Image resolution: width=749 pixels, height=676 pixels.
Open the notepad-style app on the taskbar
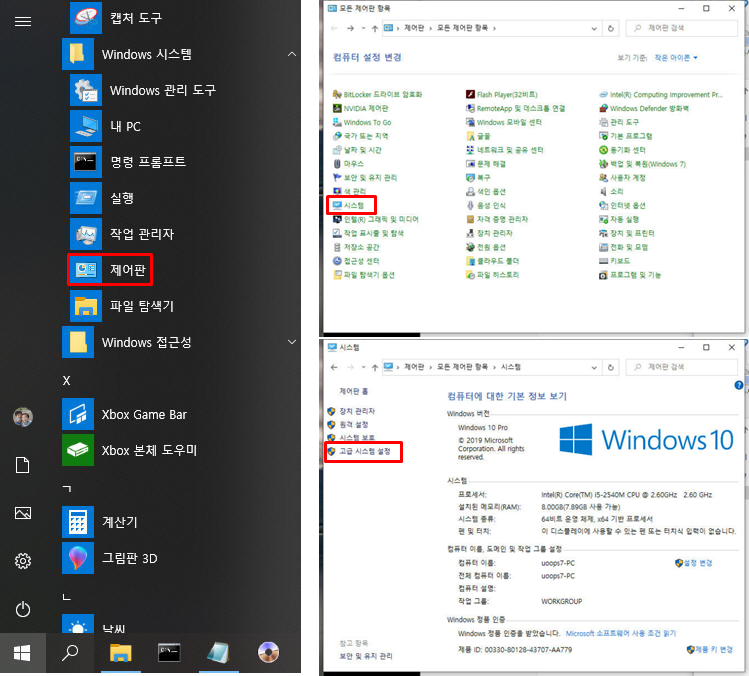tap(218, 653)
